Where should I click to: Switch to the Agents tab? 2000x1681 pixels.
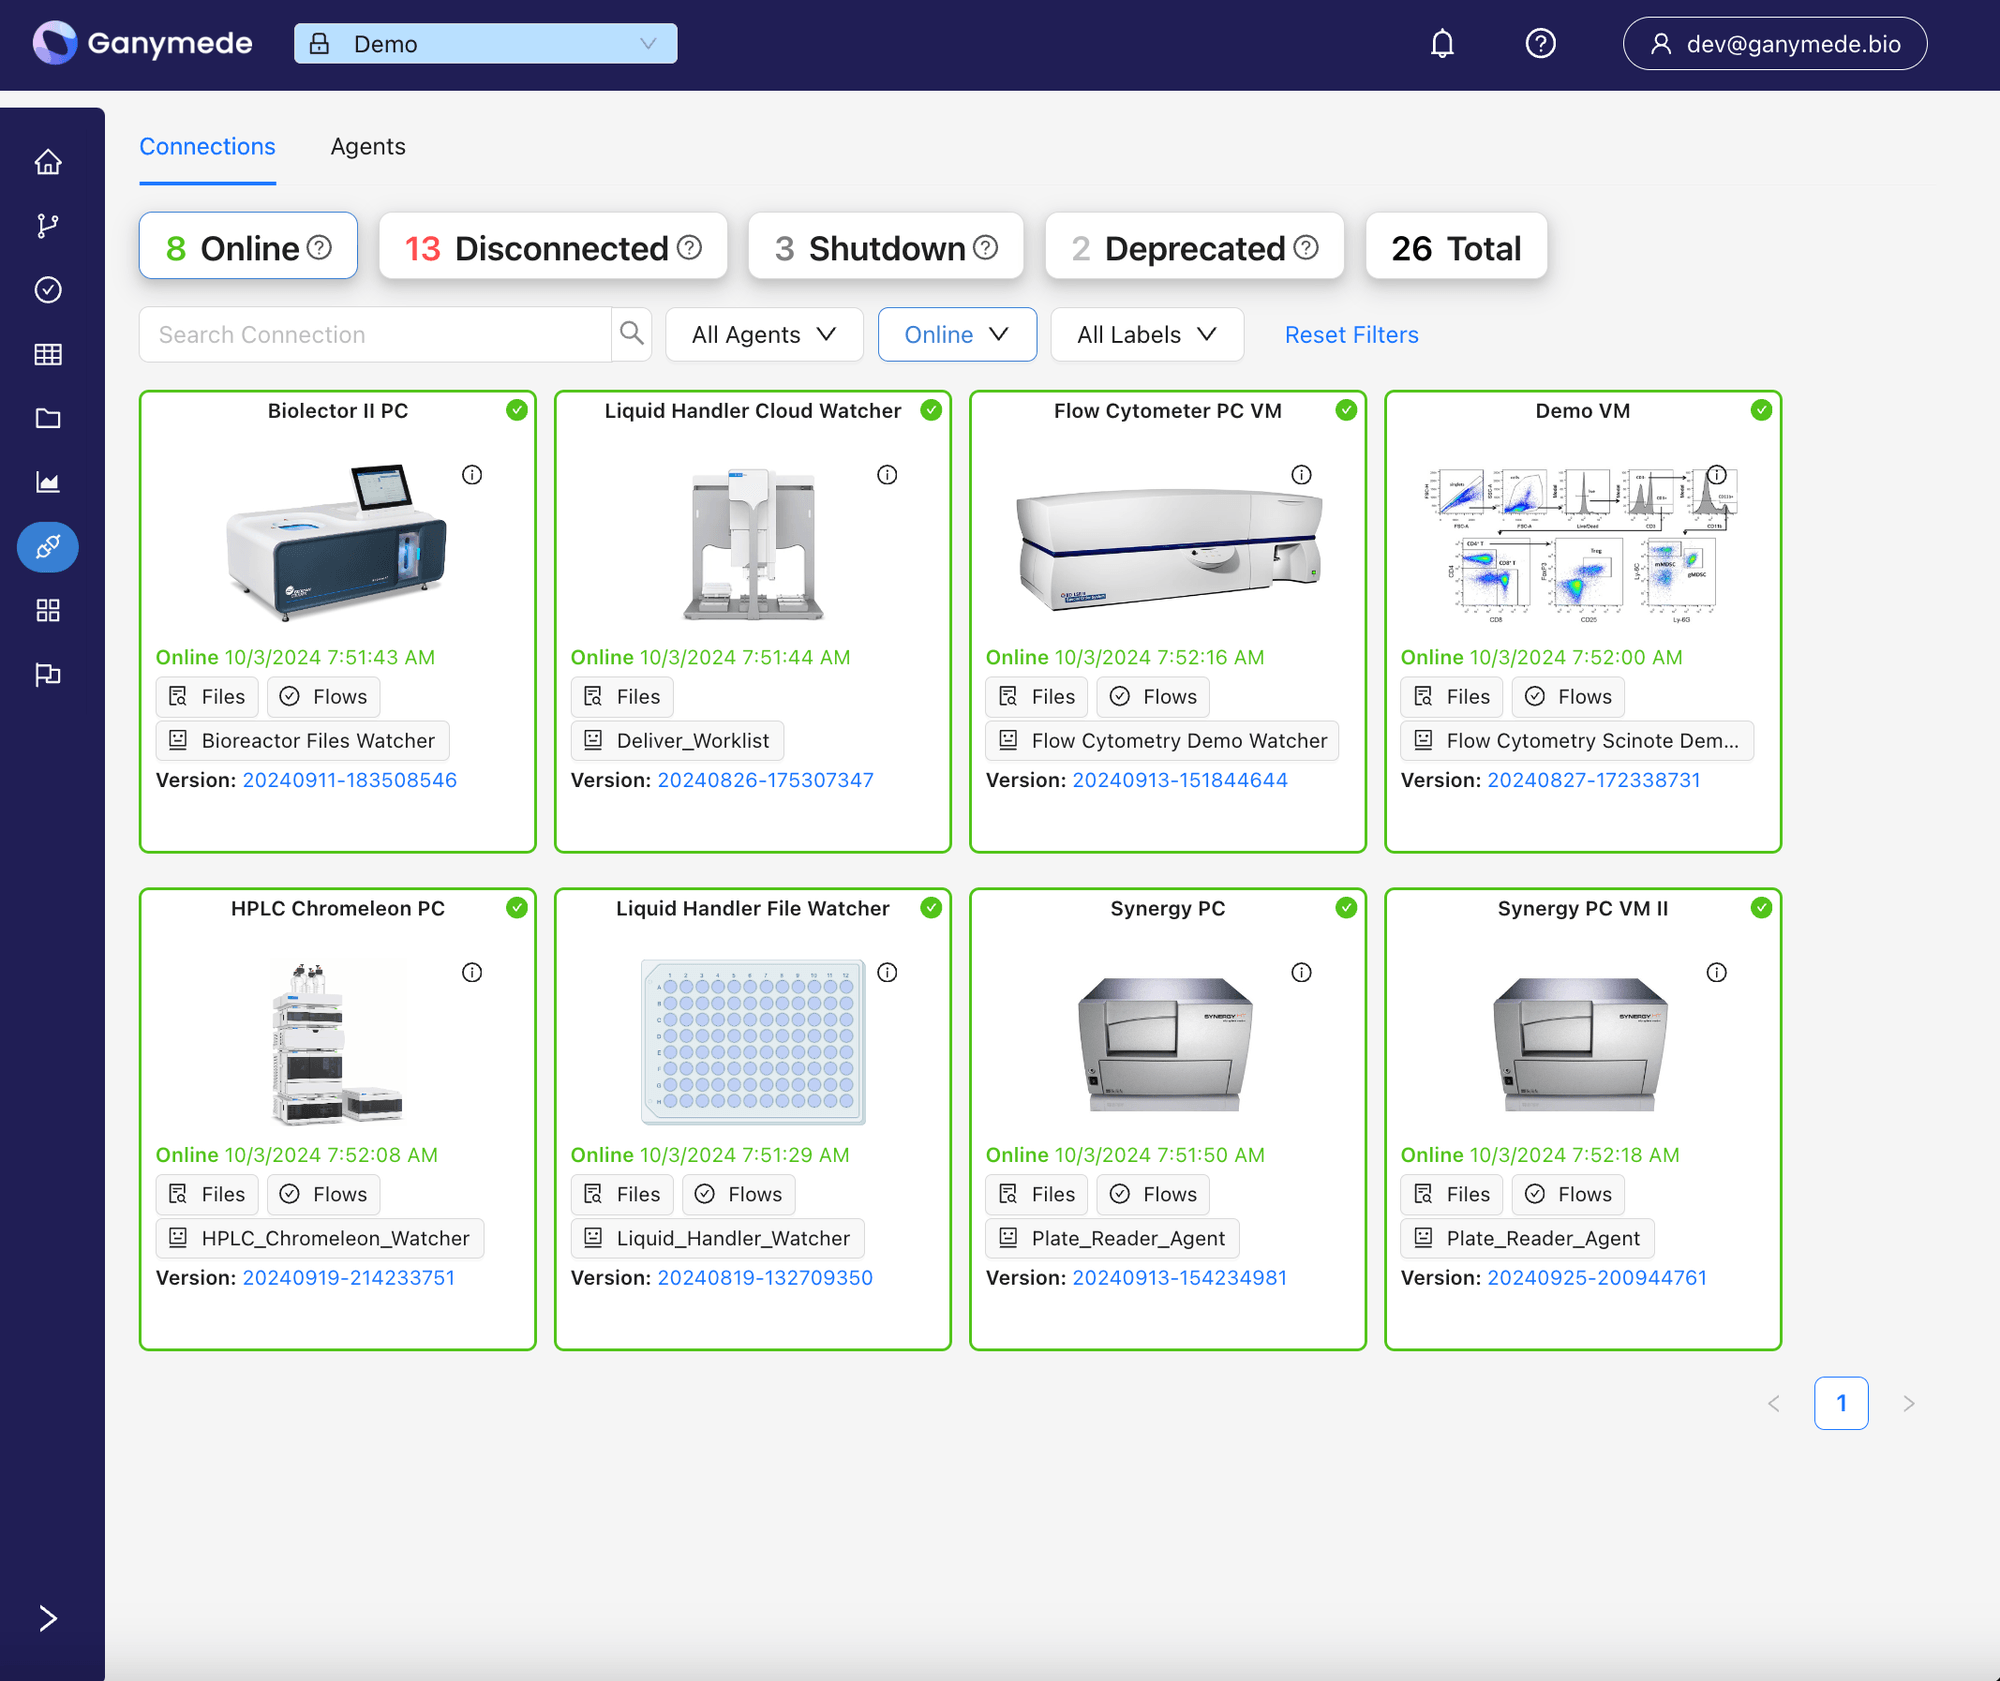click(368, 147)
